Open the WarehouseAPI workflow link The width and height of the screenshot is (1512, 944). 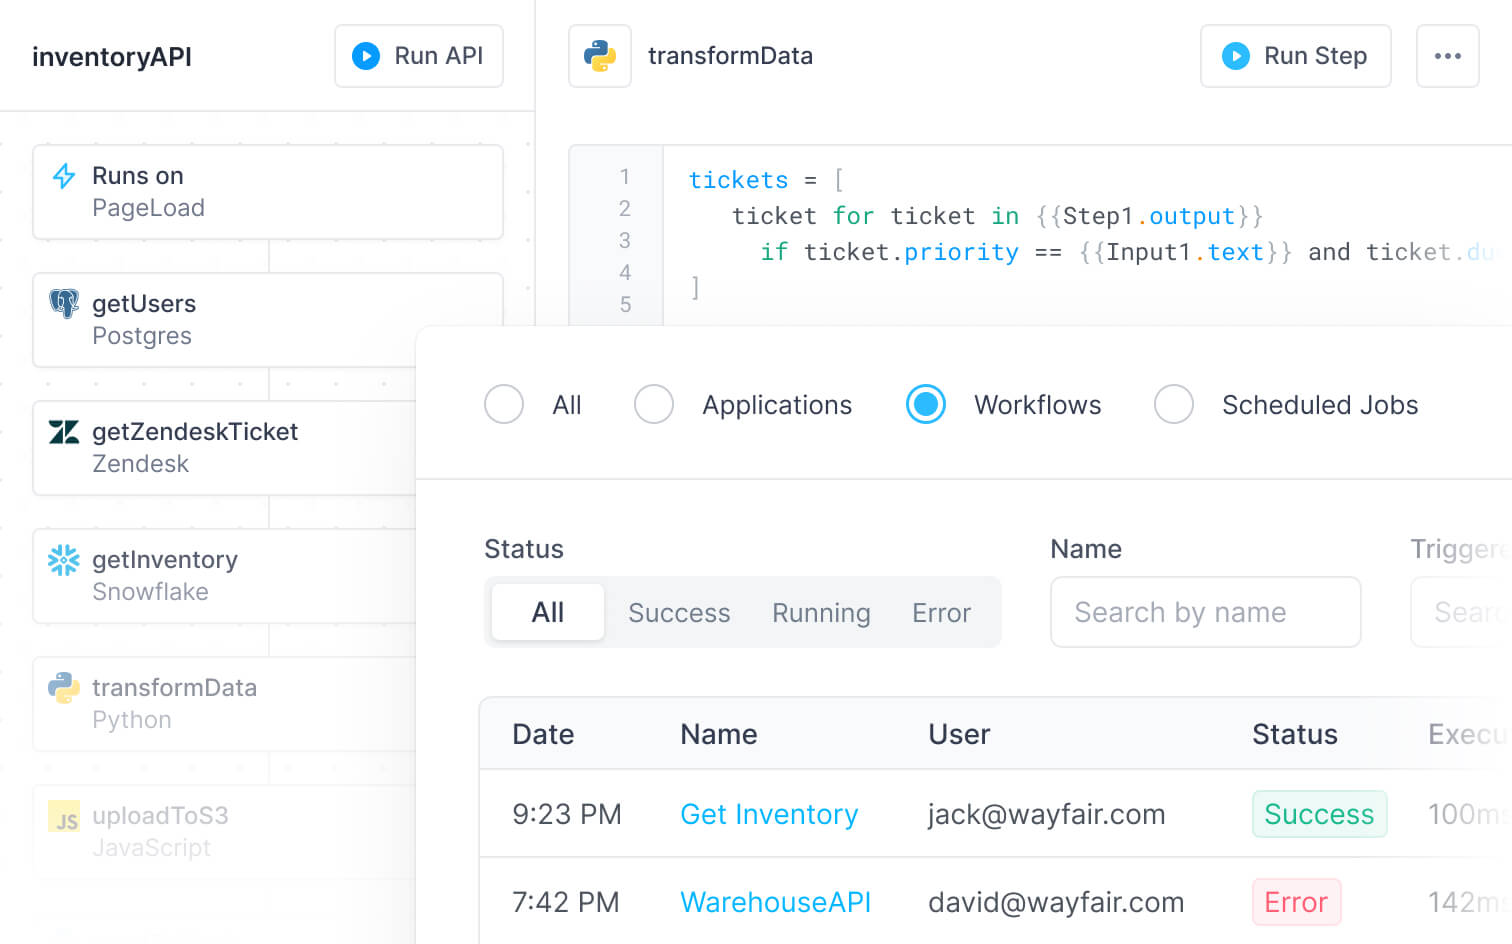click(x=776, y=901)
